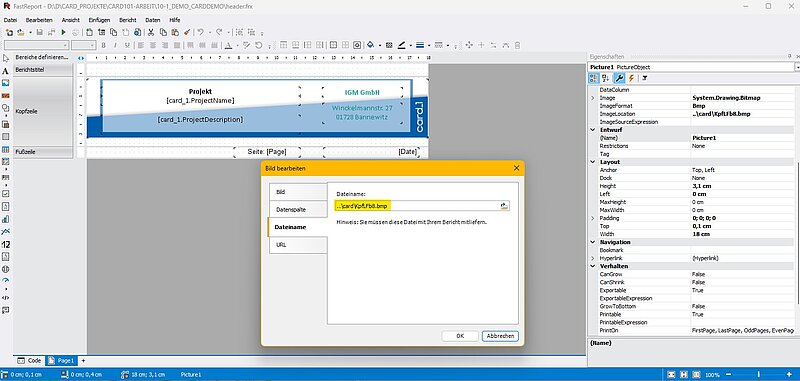800x381 pixels.
Task: Open the Einfügen menu
Action: click(99, 20)
